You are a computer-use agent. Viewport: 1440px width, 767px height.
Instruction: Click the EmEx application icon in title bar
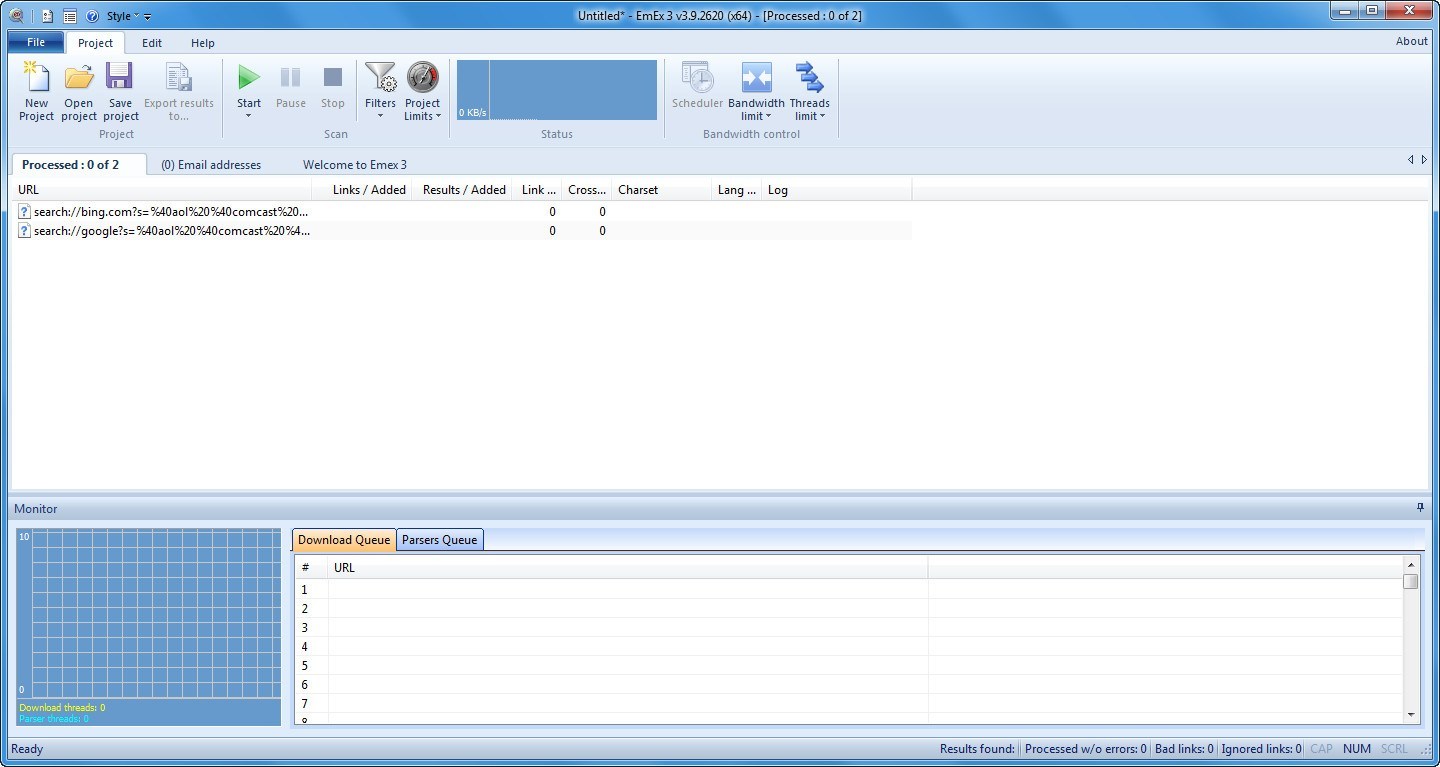point(17,15)
